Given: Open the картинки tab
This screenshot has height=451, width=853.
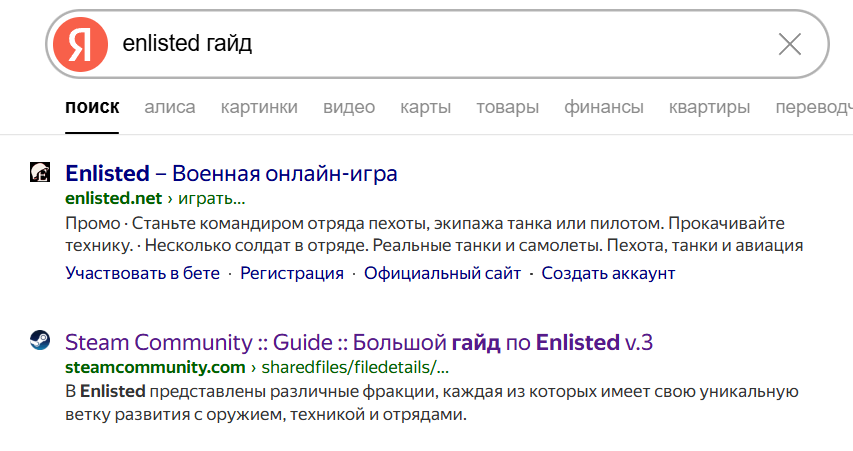Looking at the screenshot, I should 259,107.
